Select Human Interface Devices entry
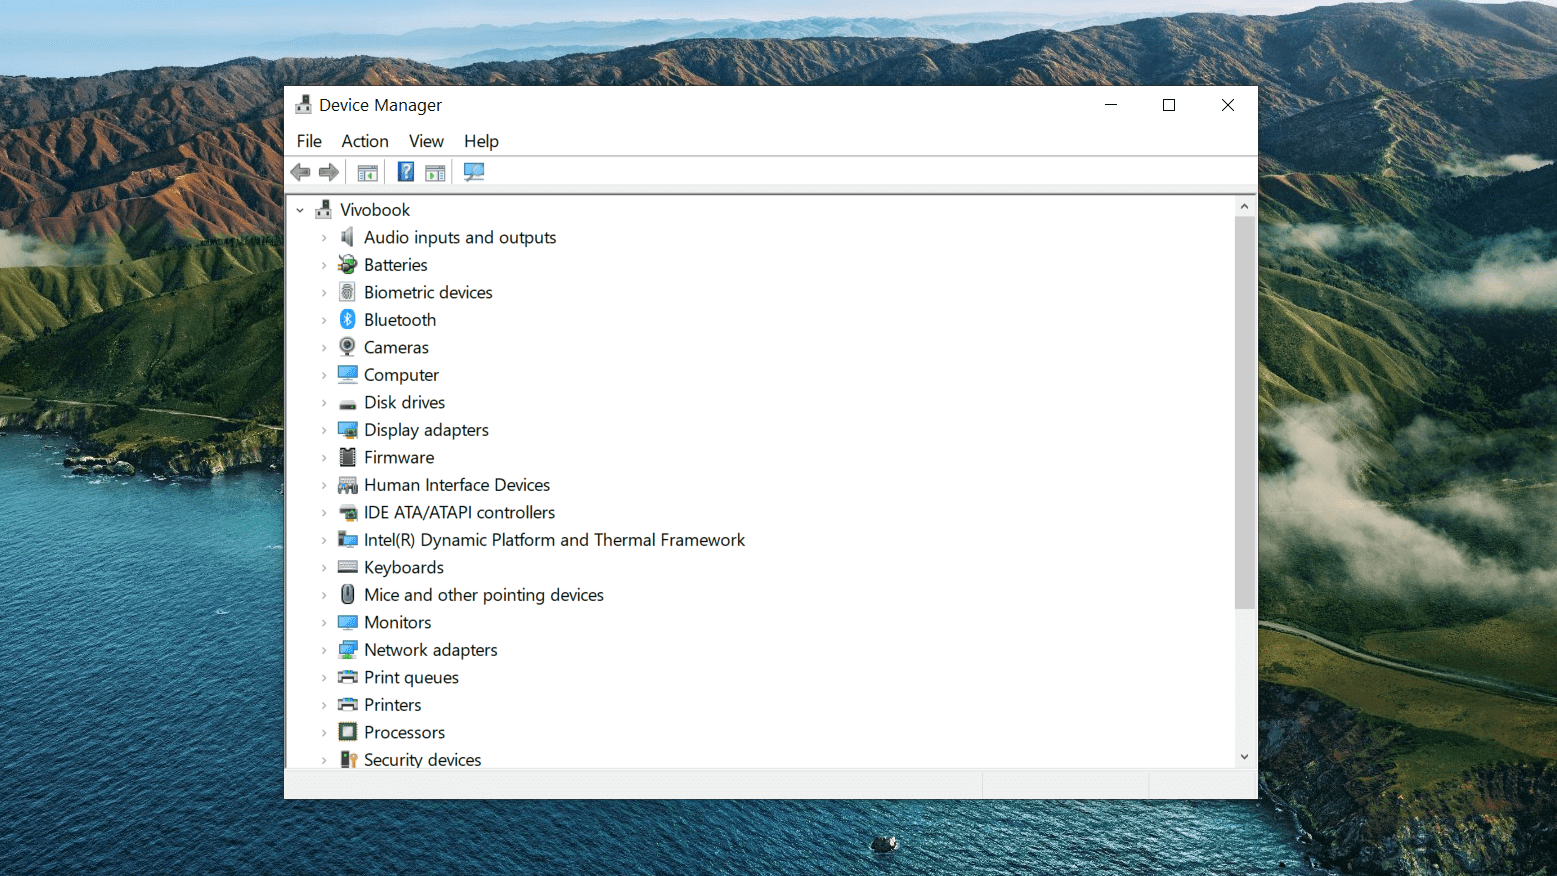Viewport: 1557px width, 876px height. pyautogui.click(x=457, y=485)
